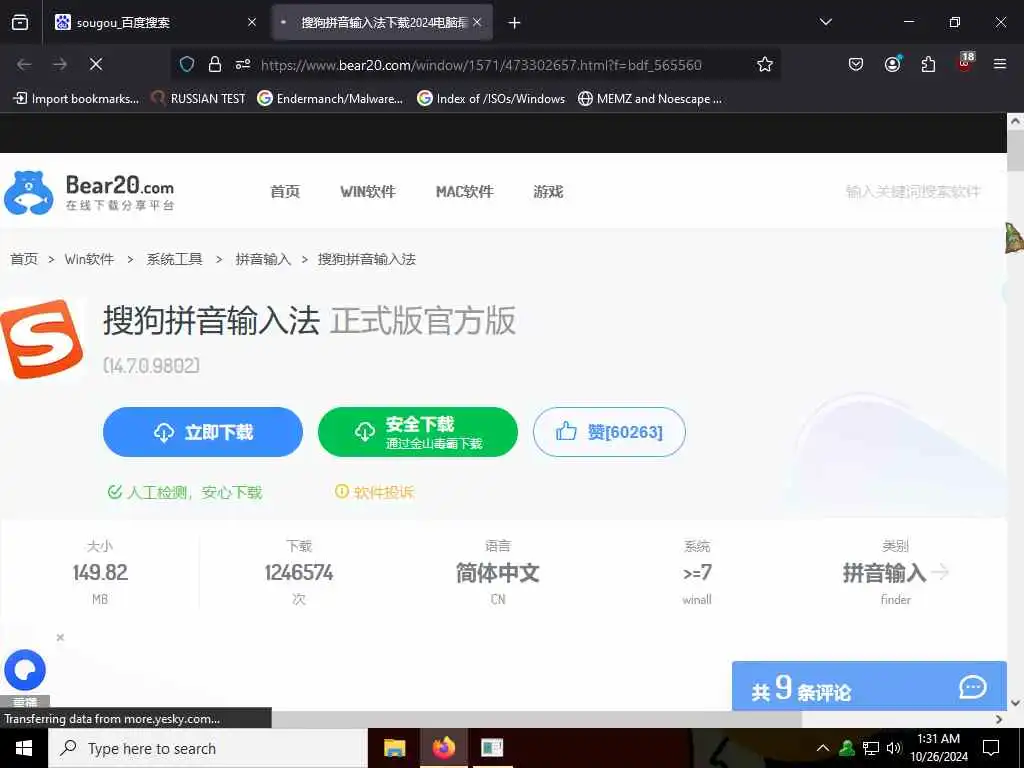The height and width of the screenshot is (768, 1024).
Task: Like the software with 赞[60263] button
Action: pos(609,432)
